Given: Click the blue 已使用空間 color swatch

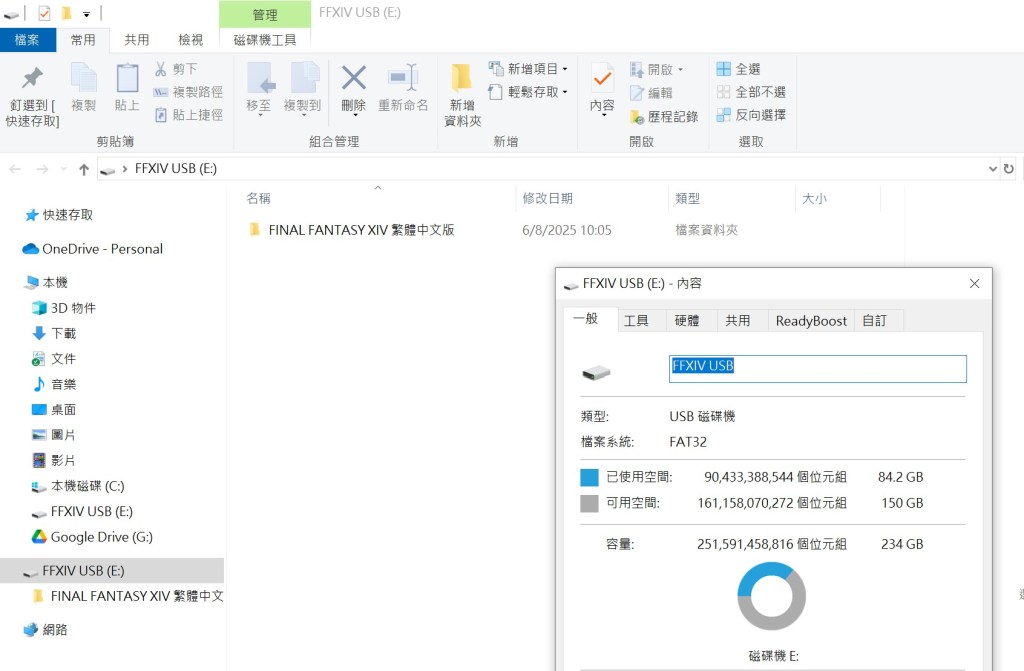Looking at the screenshot, I should click(x=589, y=478).
